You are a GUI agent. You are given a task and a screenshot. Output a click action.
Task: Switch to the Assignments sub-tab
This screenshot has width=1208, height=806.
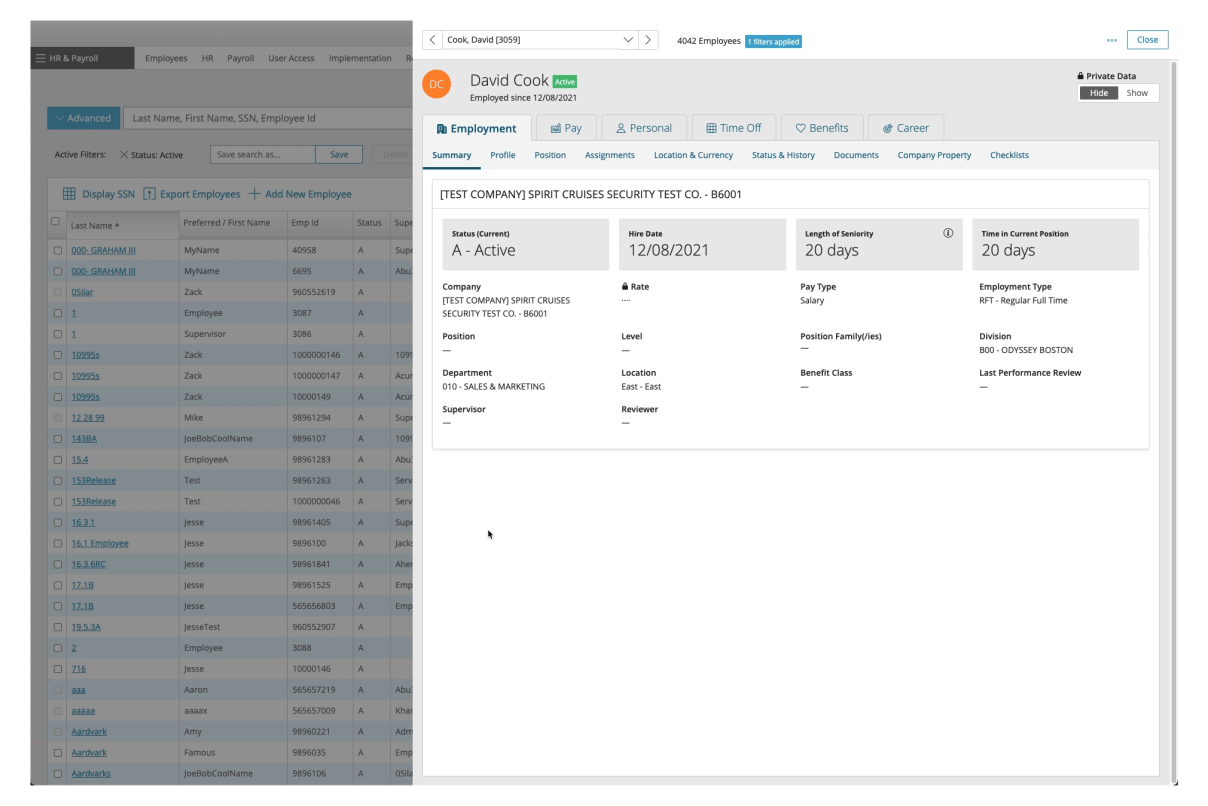[x=610, y=155]
